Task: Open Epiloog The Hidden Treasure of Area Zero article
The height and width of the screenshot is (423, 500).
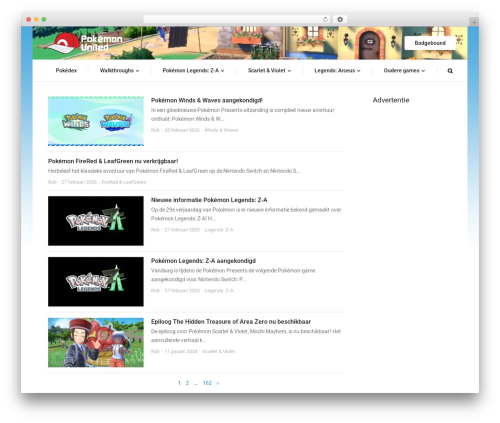Action: pos(231,322)
